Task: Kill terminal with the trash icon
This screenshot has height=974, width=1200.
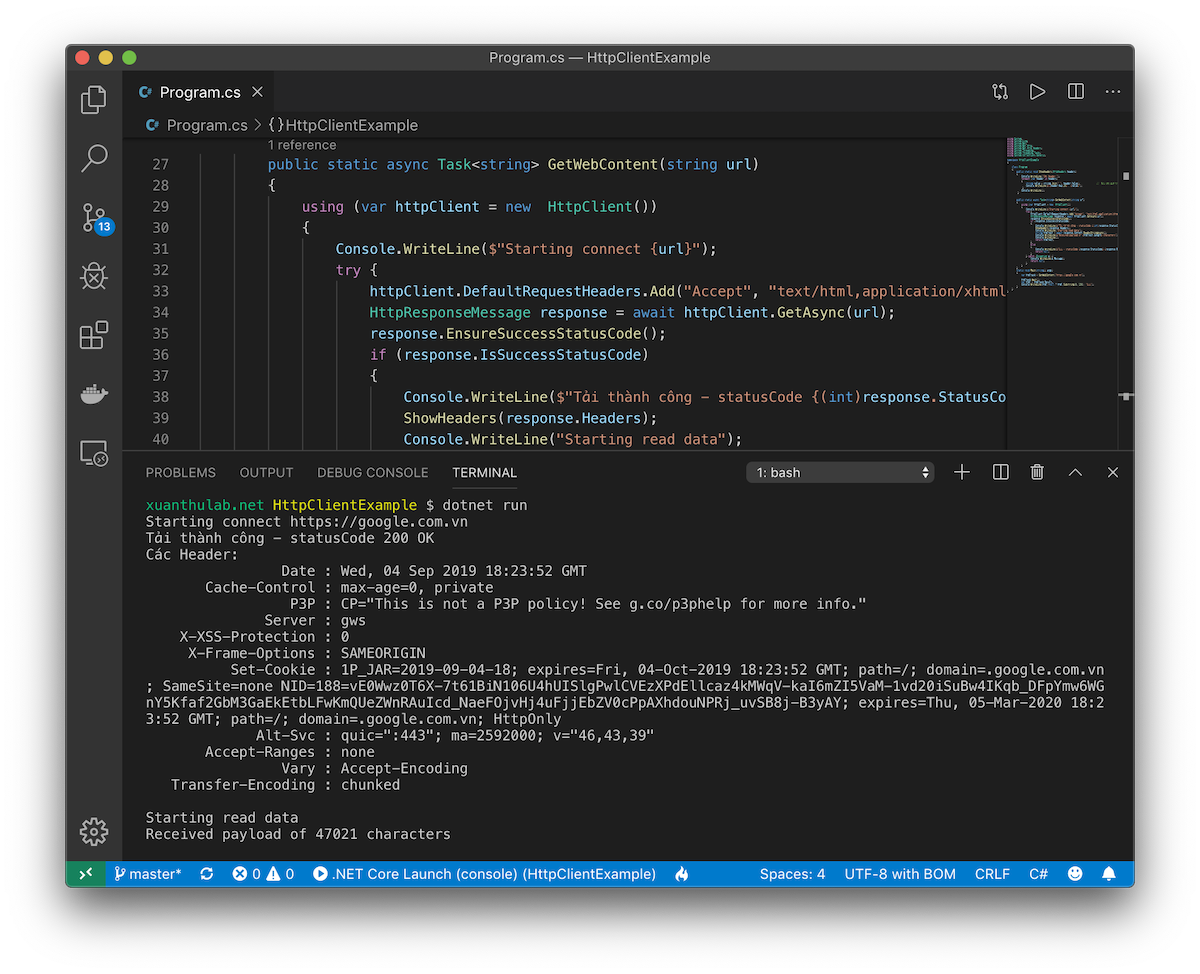Action: pyautogui.click(x=1038, y=472)
